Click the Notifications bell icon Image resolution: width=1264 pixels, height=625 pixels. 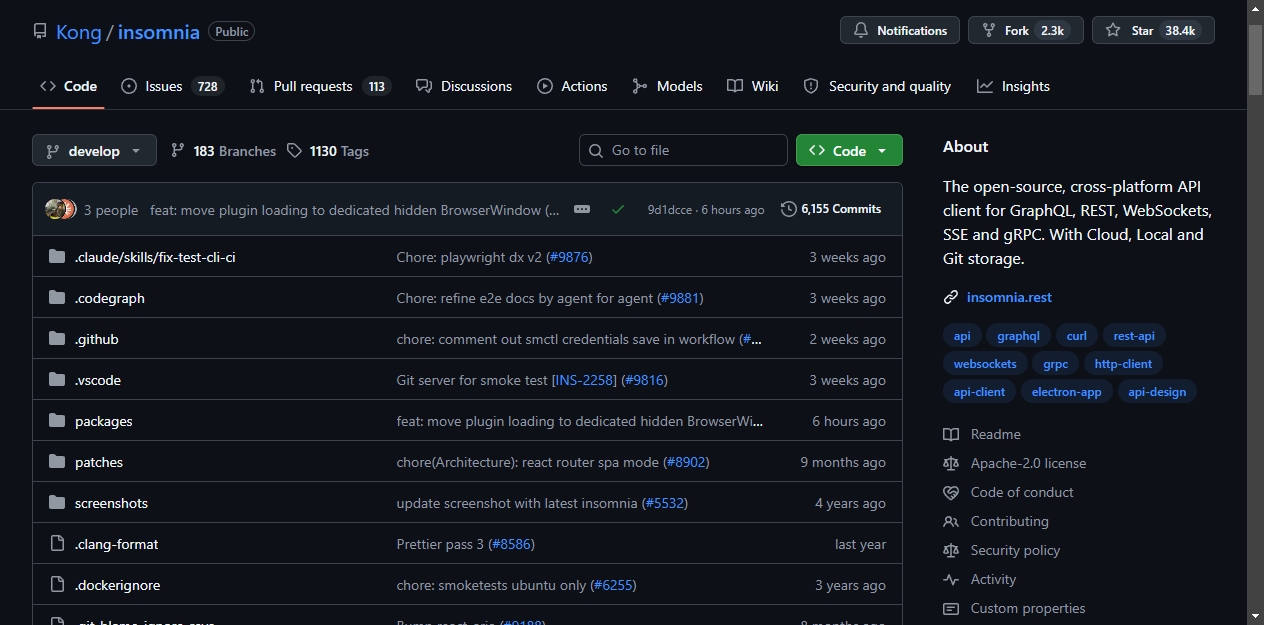(x=861, y=31)
